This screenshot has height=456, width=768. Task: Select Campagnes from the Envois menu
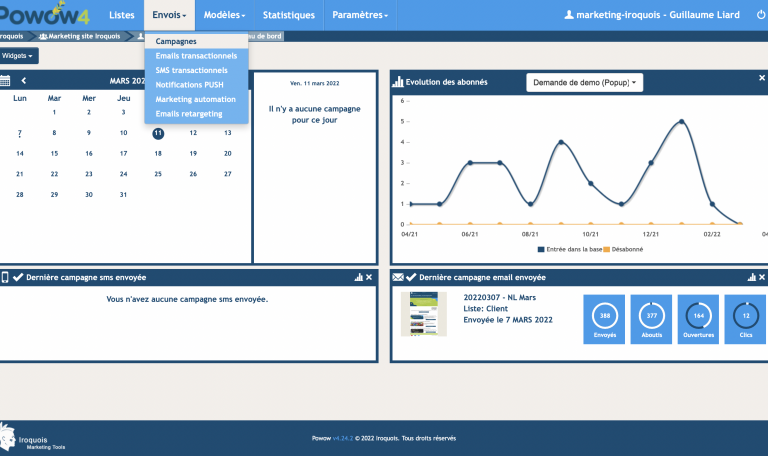(x=176, y=42)
